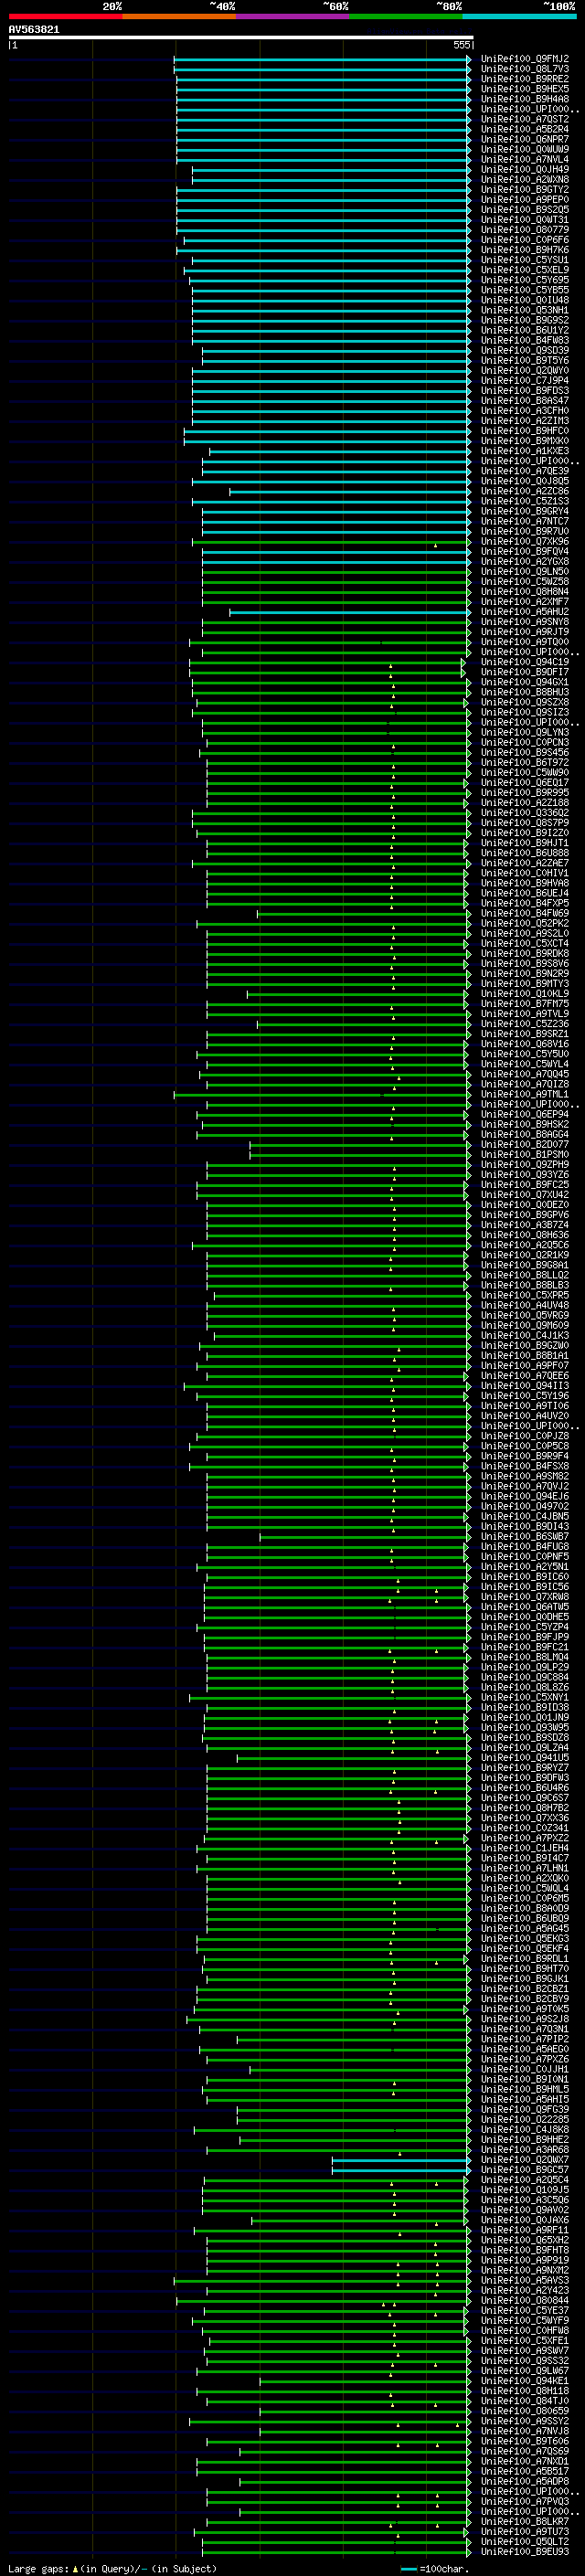585x2576 pixels.
Task: Click the cyan 100char scale bar sample
Action: click(x=409, y=2569)
